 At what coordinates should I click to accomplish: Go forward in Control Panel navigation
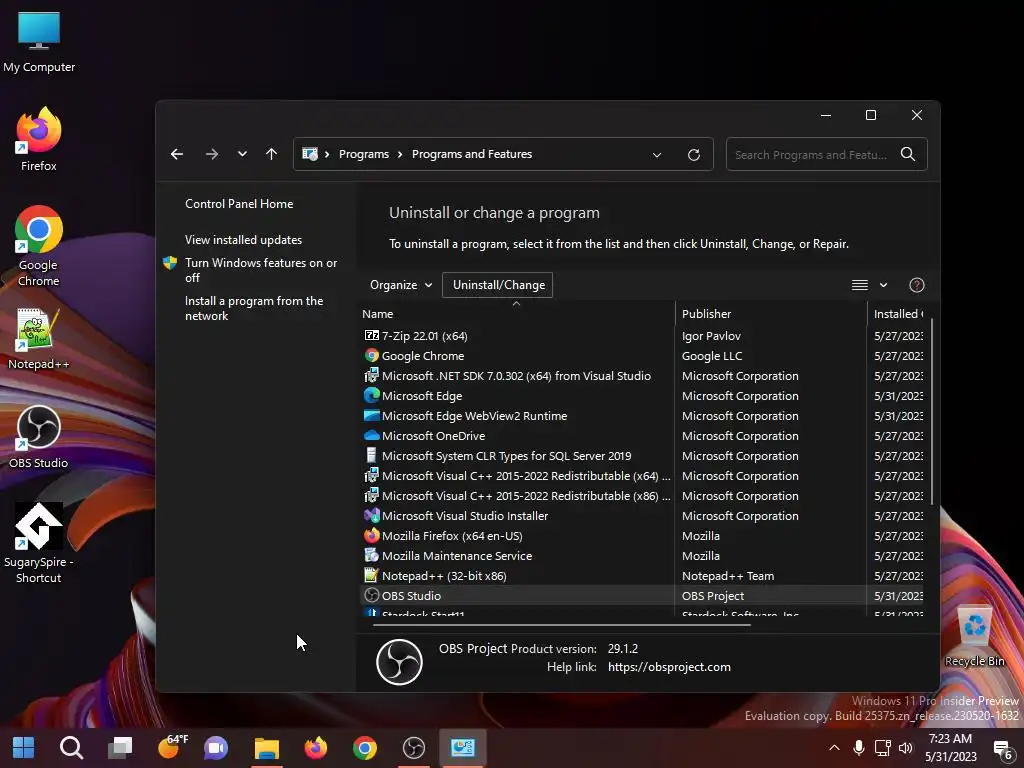212,154
